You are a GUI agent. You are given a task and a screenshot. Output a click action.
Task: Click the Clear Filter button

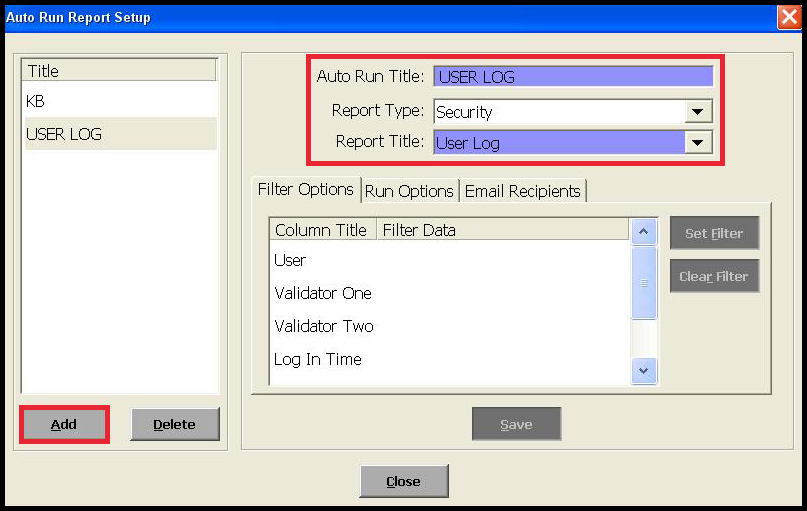[x=714, y=276]
